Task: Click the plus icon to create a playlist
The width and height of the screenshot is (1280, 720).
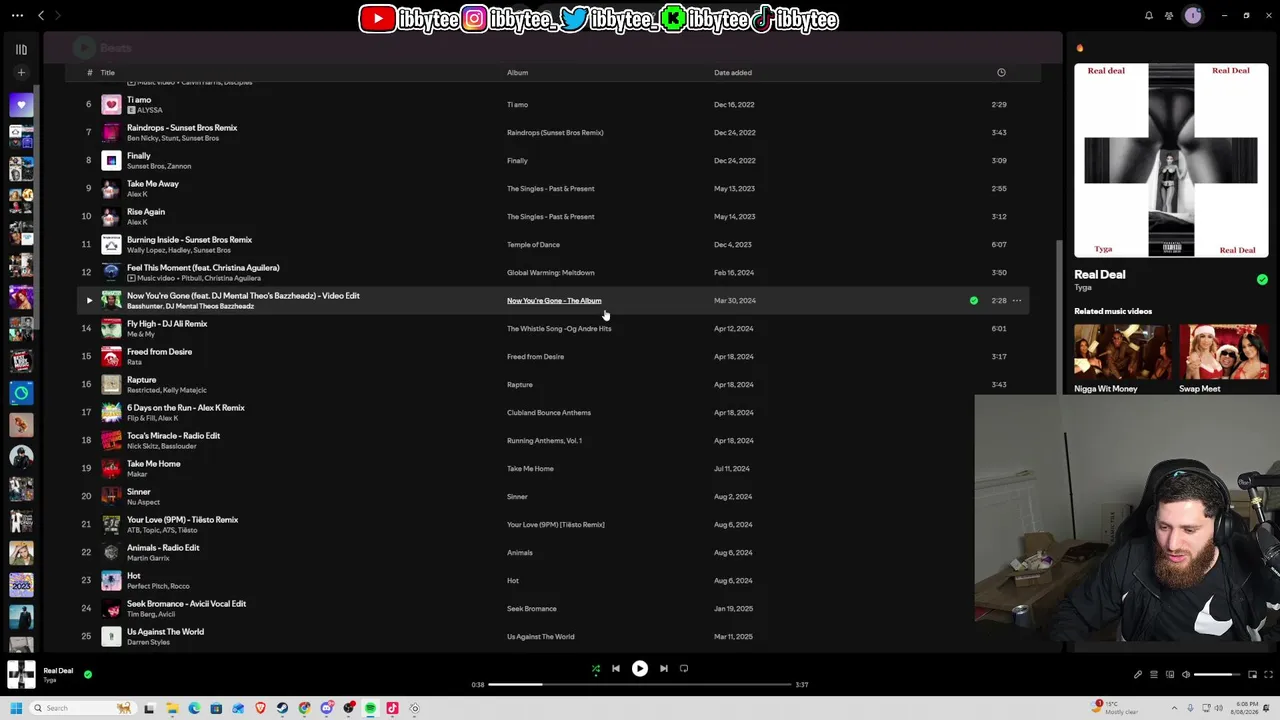Action: tap(21, 72)
